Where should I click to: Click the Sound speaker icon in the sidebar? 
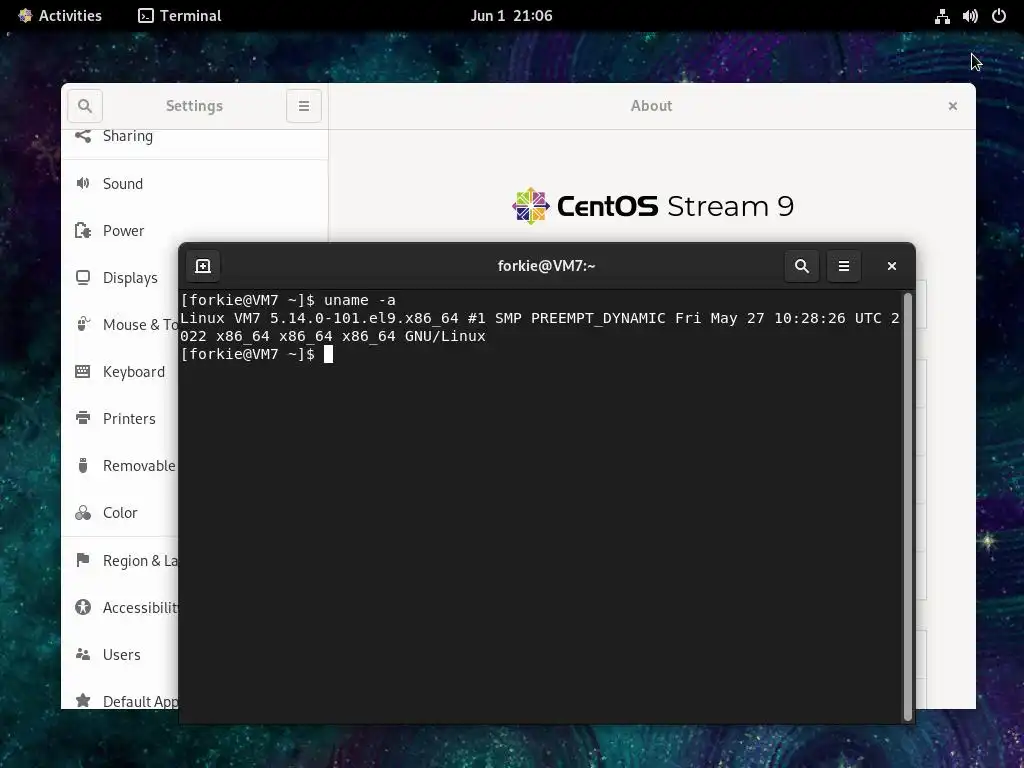click(x=83, y=184)
